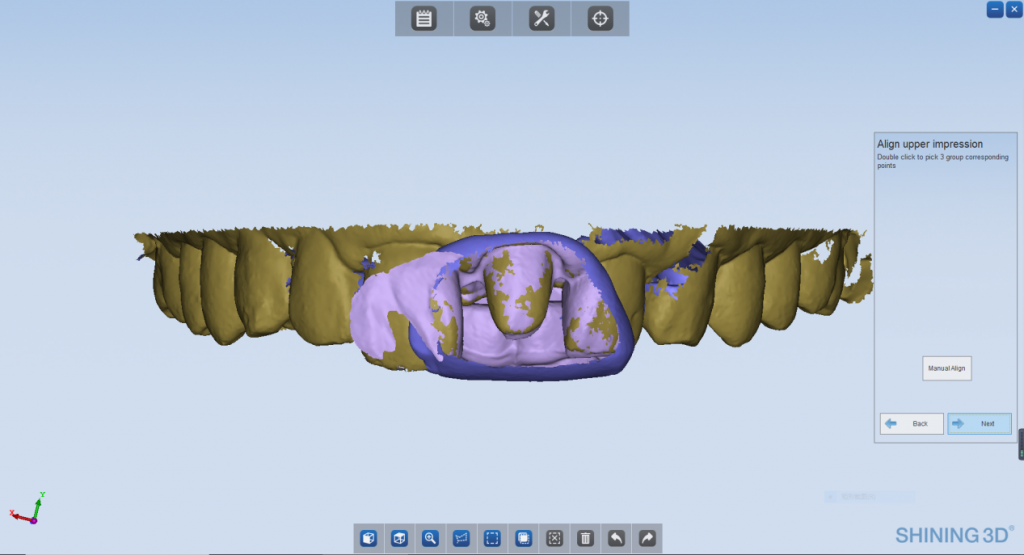Click the Manual Align button
Viewport: 1024px width, 555px height.
tap(946, 368)
